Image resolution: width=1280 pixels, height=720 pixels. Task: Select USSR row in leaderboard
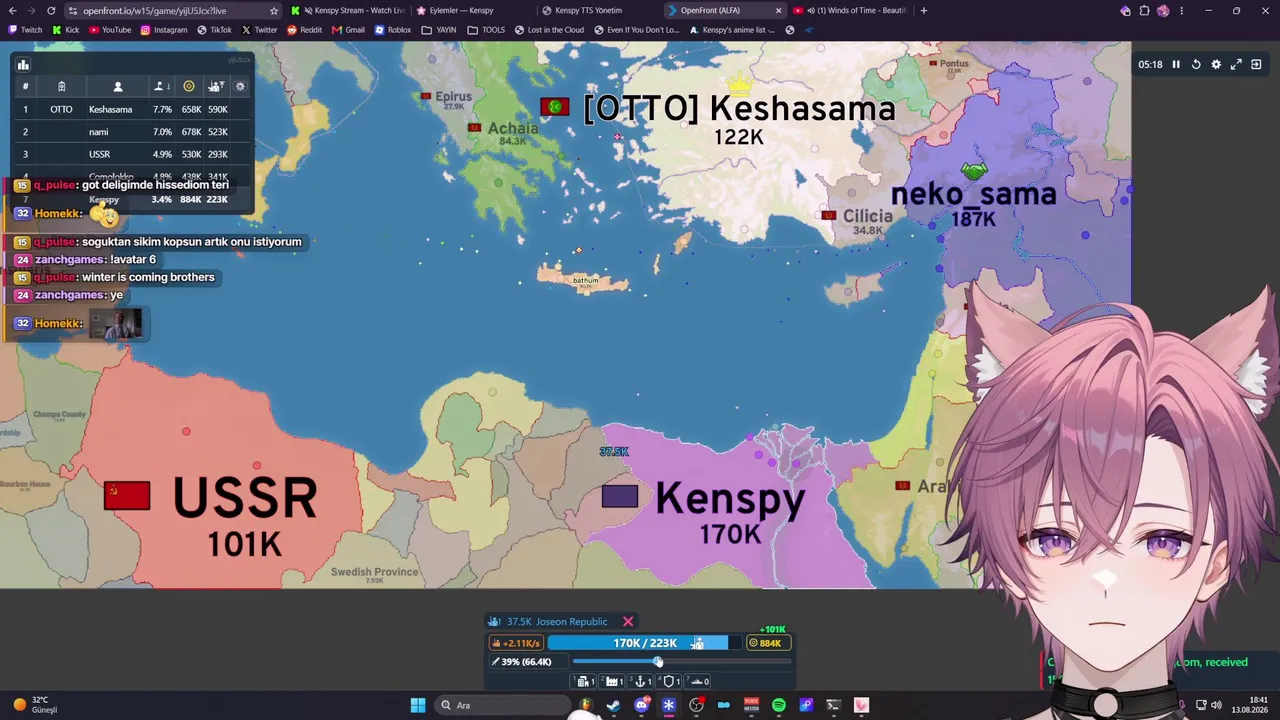tap(131, 154)
